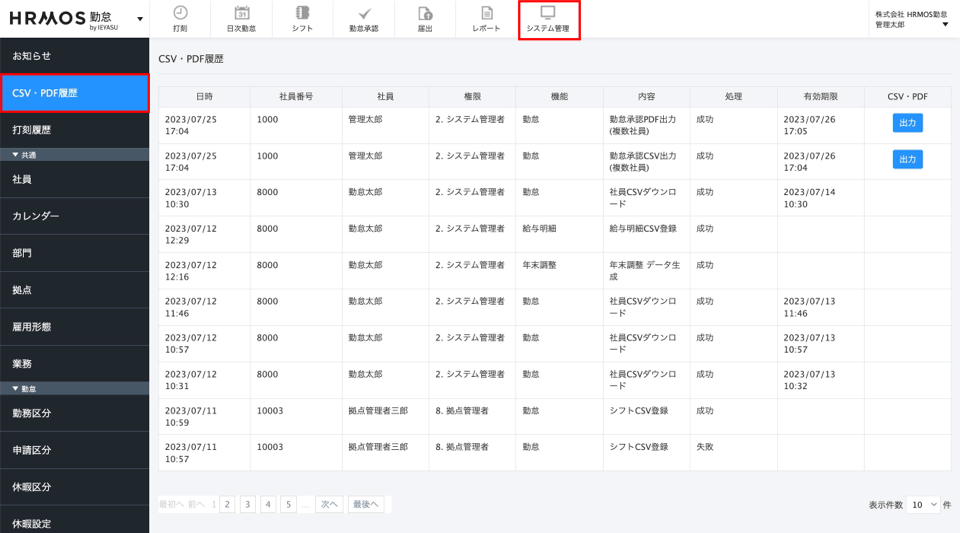The width and height of the screenshot is (960, 533).
Task: Click the 社員番号 column header
Action: click(x=296, y=97)
